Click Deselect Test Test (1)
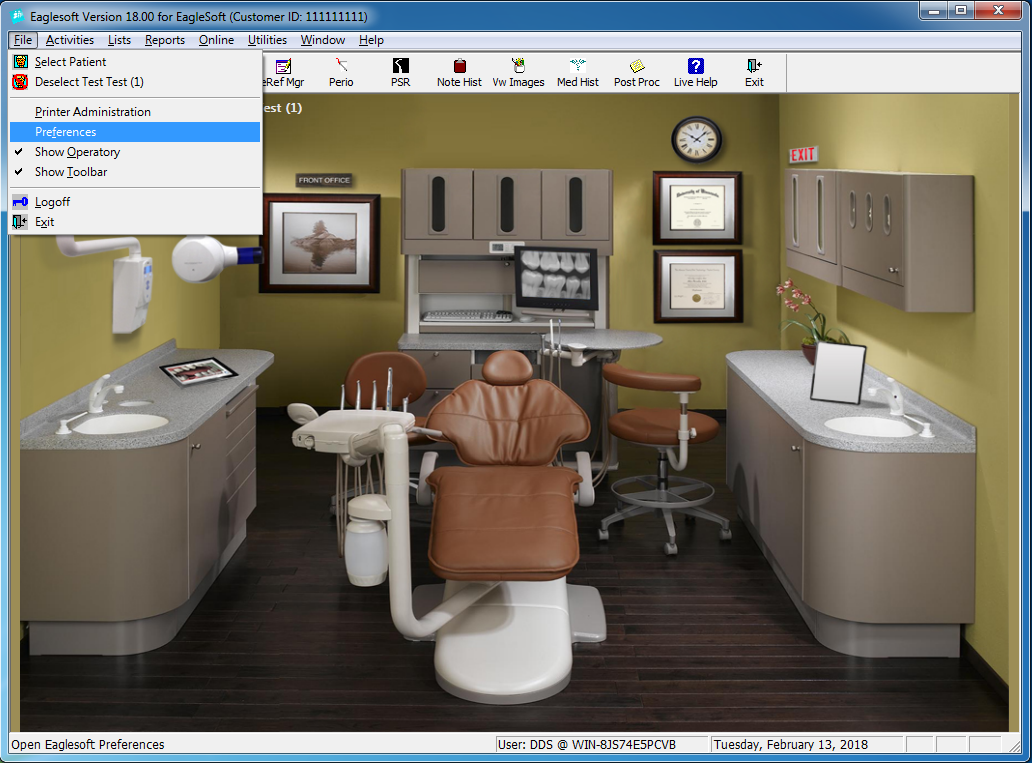This screenshot has height=763, width=1032. point(135,82)
